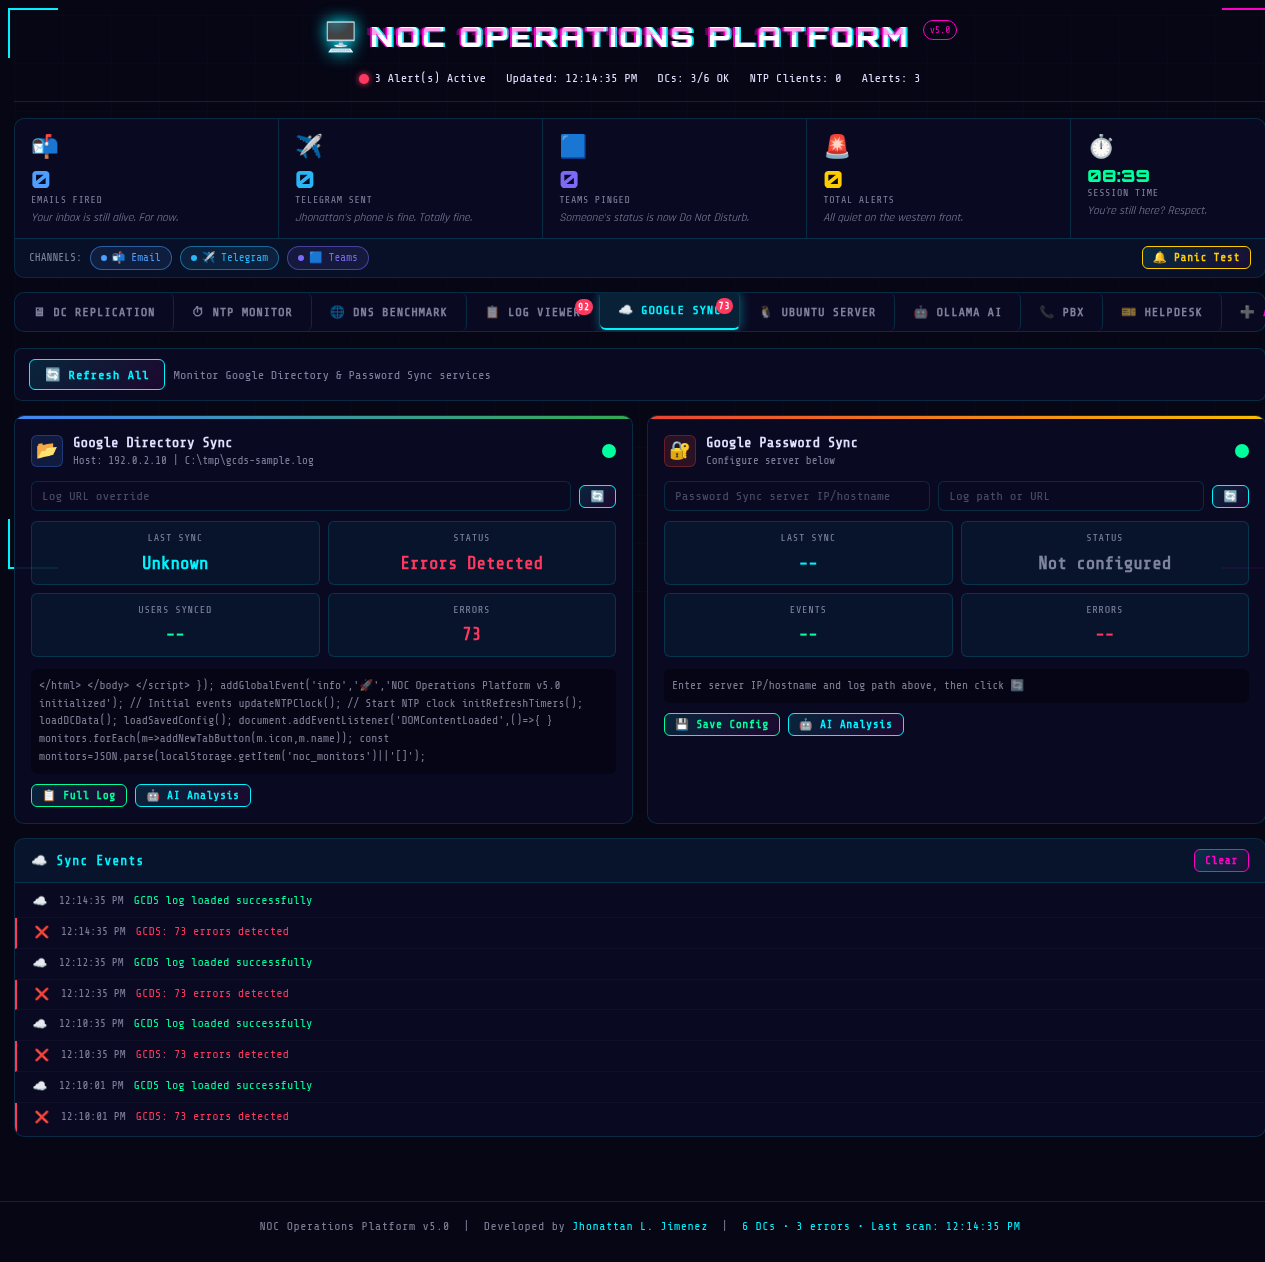Clear the Sync Events list

(1221, 860)
